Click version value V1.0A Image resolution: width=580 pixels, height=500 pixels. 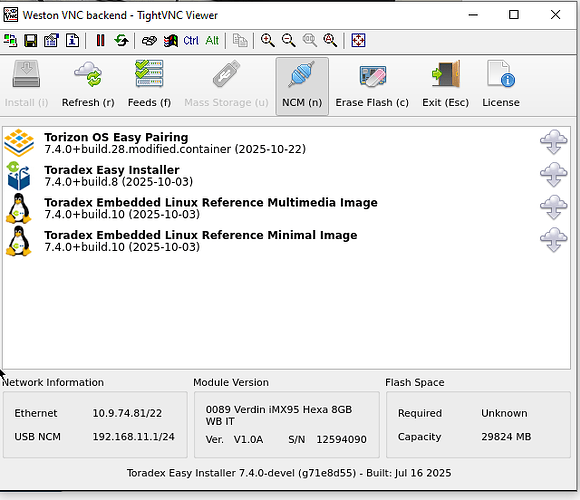pos(248,439)
